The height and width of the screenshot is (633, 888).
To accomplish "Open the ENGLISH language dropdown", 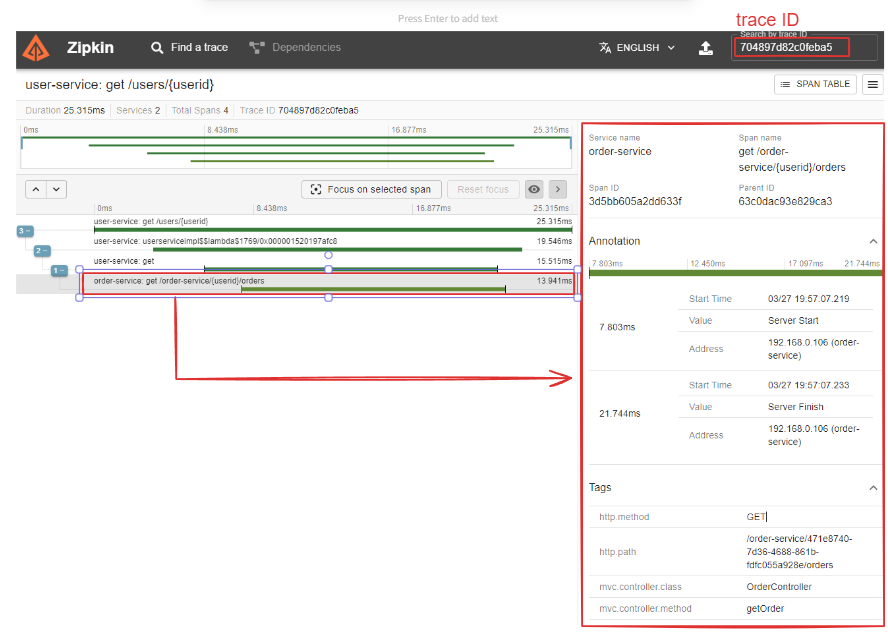I will (637, 48).
